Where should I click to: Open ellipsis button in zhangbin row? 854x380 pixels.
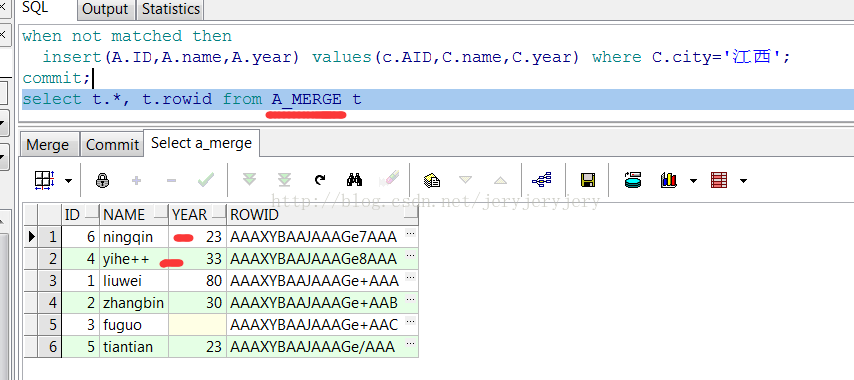(411, 299)
